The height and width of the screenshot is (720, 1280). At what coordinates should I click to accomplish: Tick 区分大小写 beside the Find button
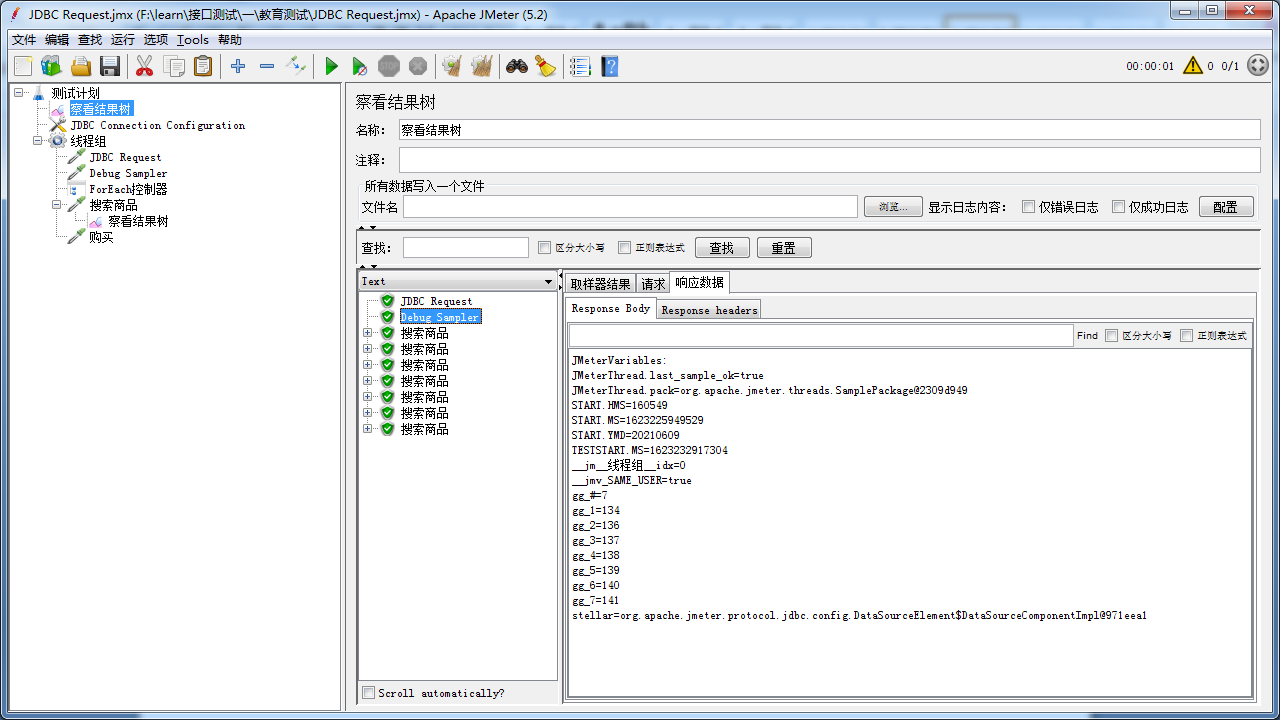1111,336
